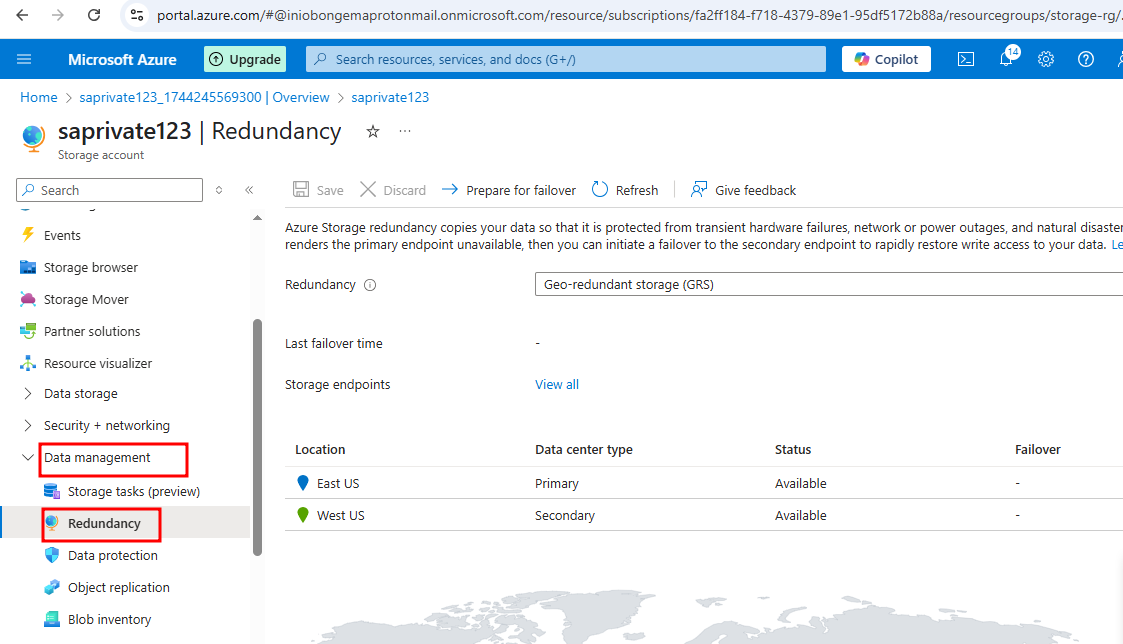
Task: Open Storage browser in the sidebar
Action: 90,267
